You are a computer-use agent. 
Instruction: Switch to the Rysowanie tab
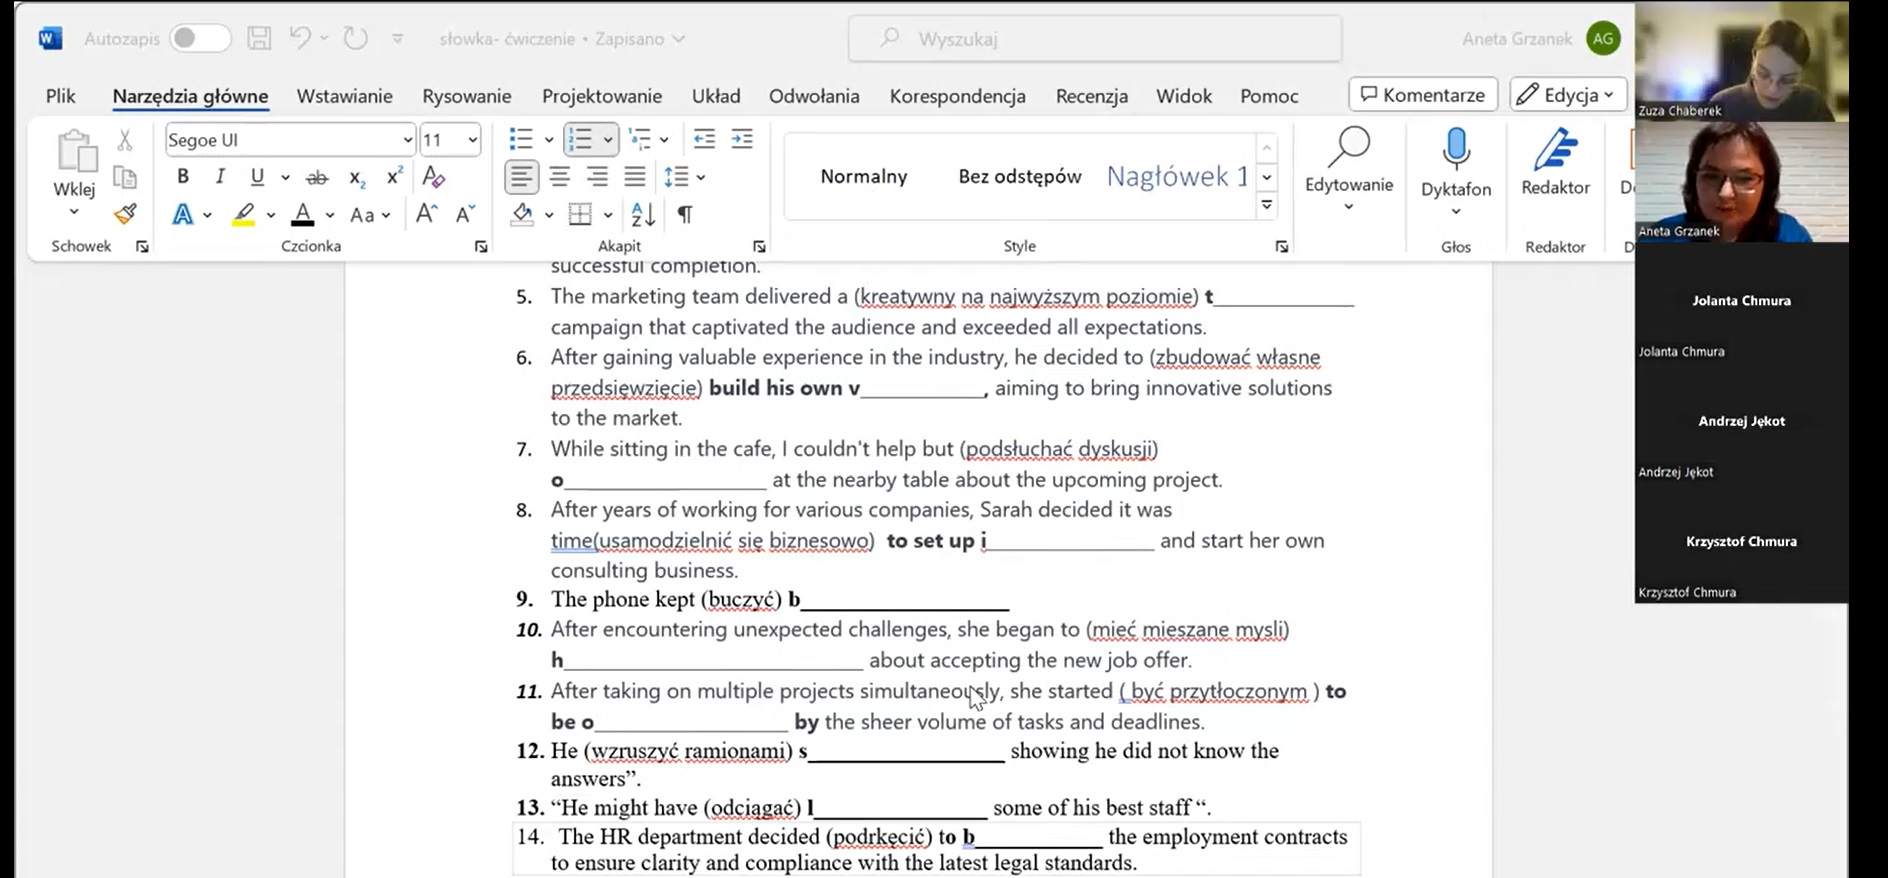click(467, 96)
